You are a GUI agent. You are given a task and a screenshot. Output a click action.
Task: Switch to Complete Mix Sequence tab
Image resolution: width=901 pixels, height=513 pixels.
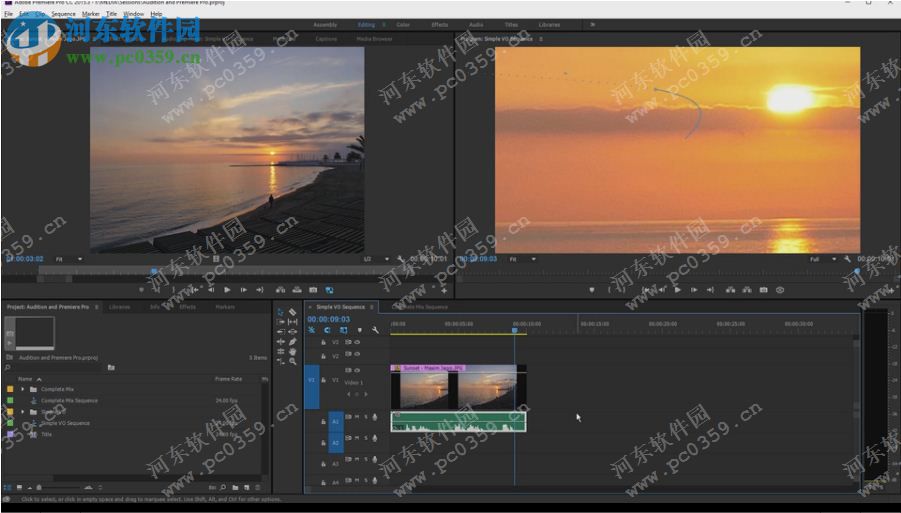pyautogui.click(x=420, y=307)
